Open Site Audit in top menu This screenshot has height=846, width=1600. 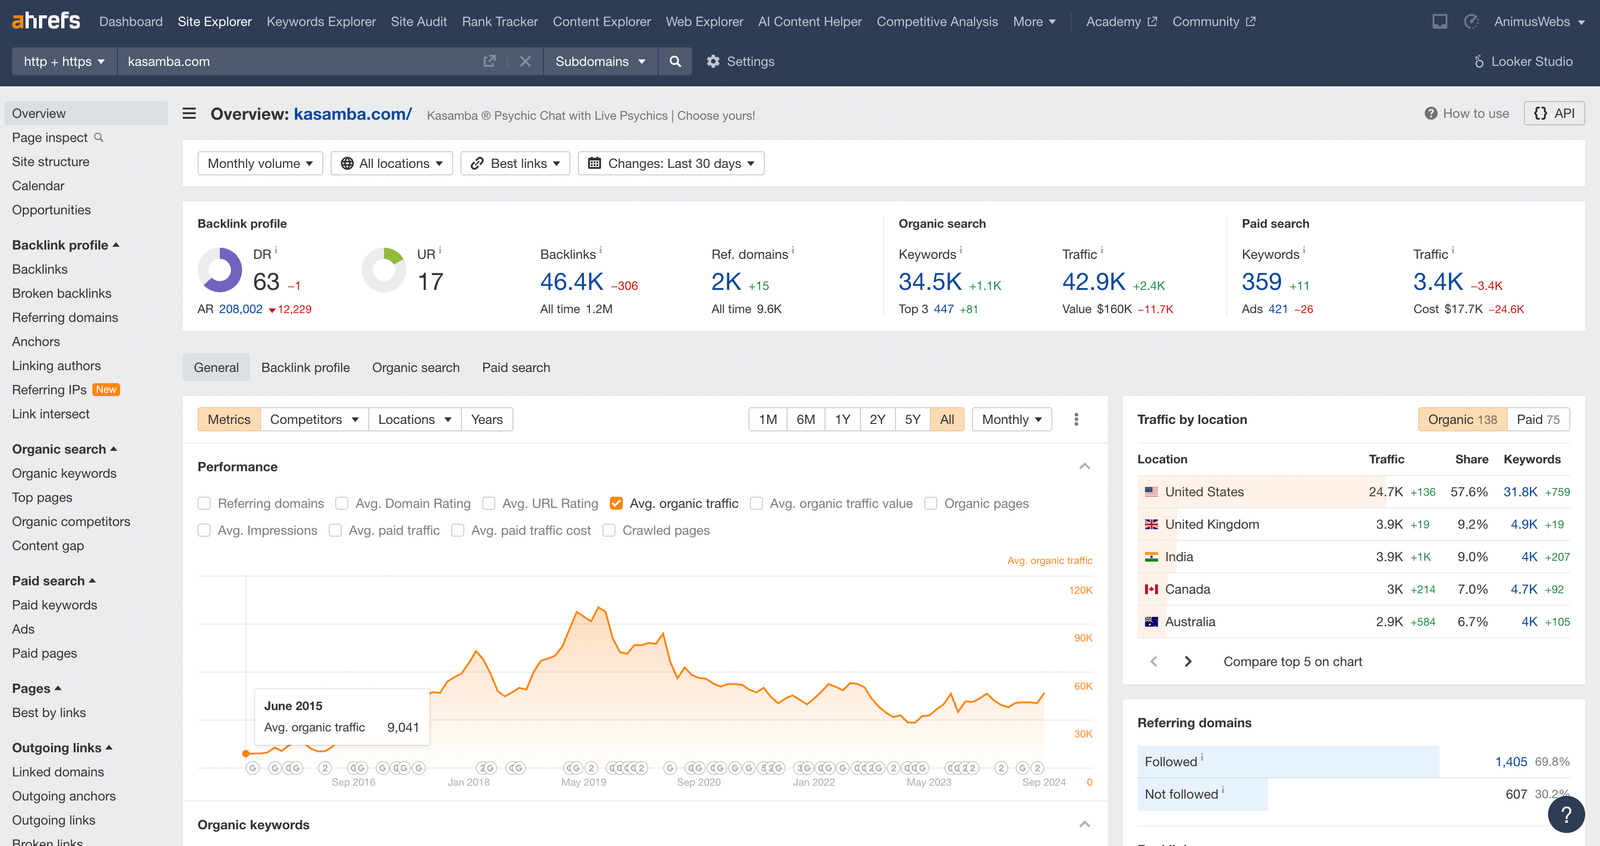[419, 21]
